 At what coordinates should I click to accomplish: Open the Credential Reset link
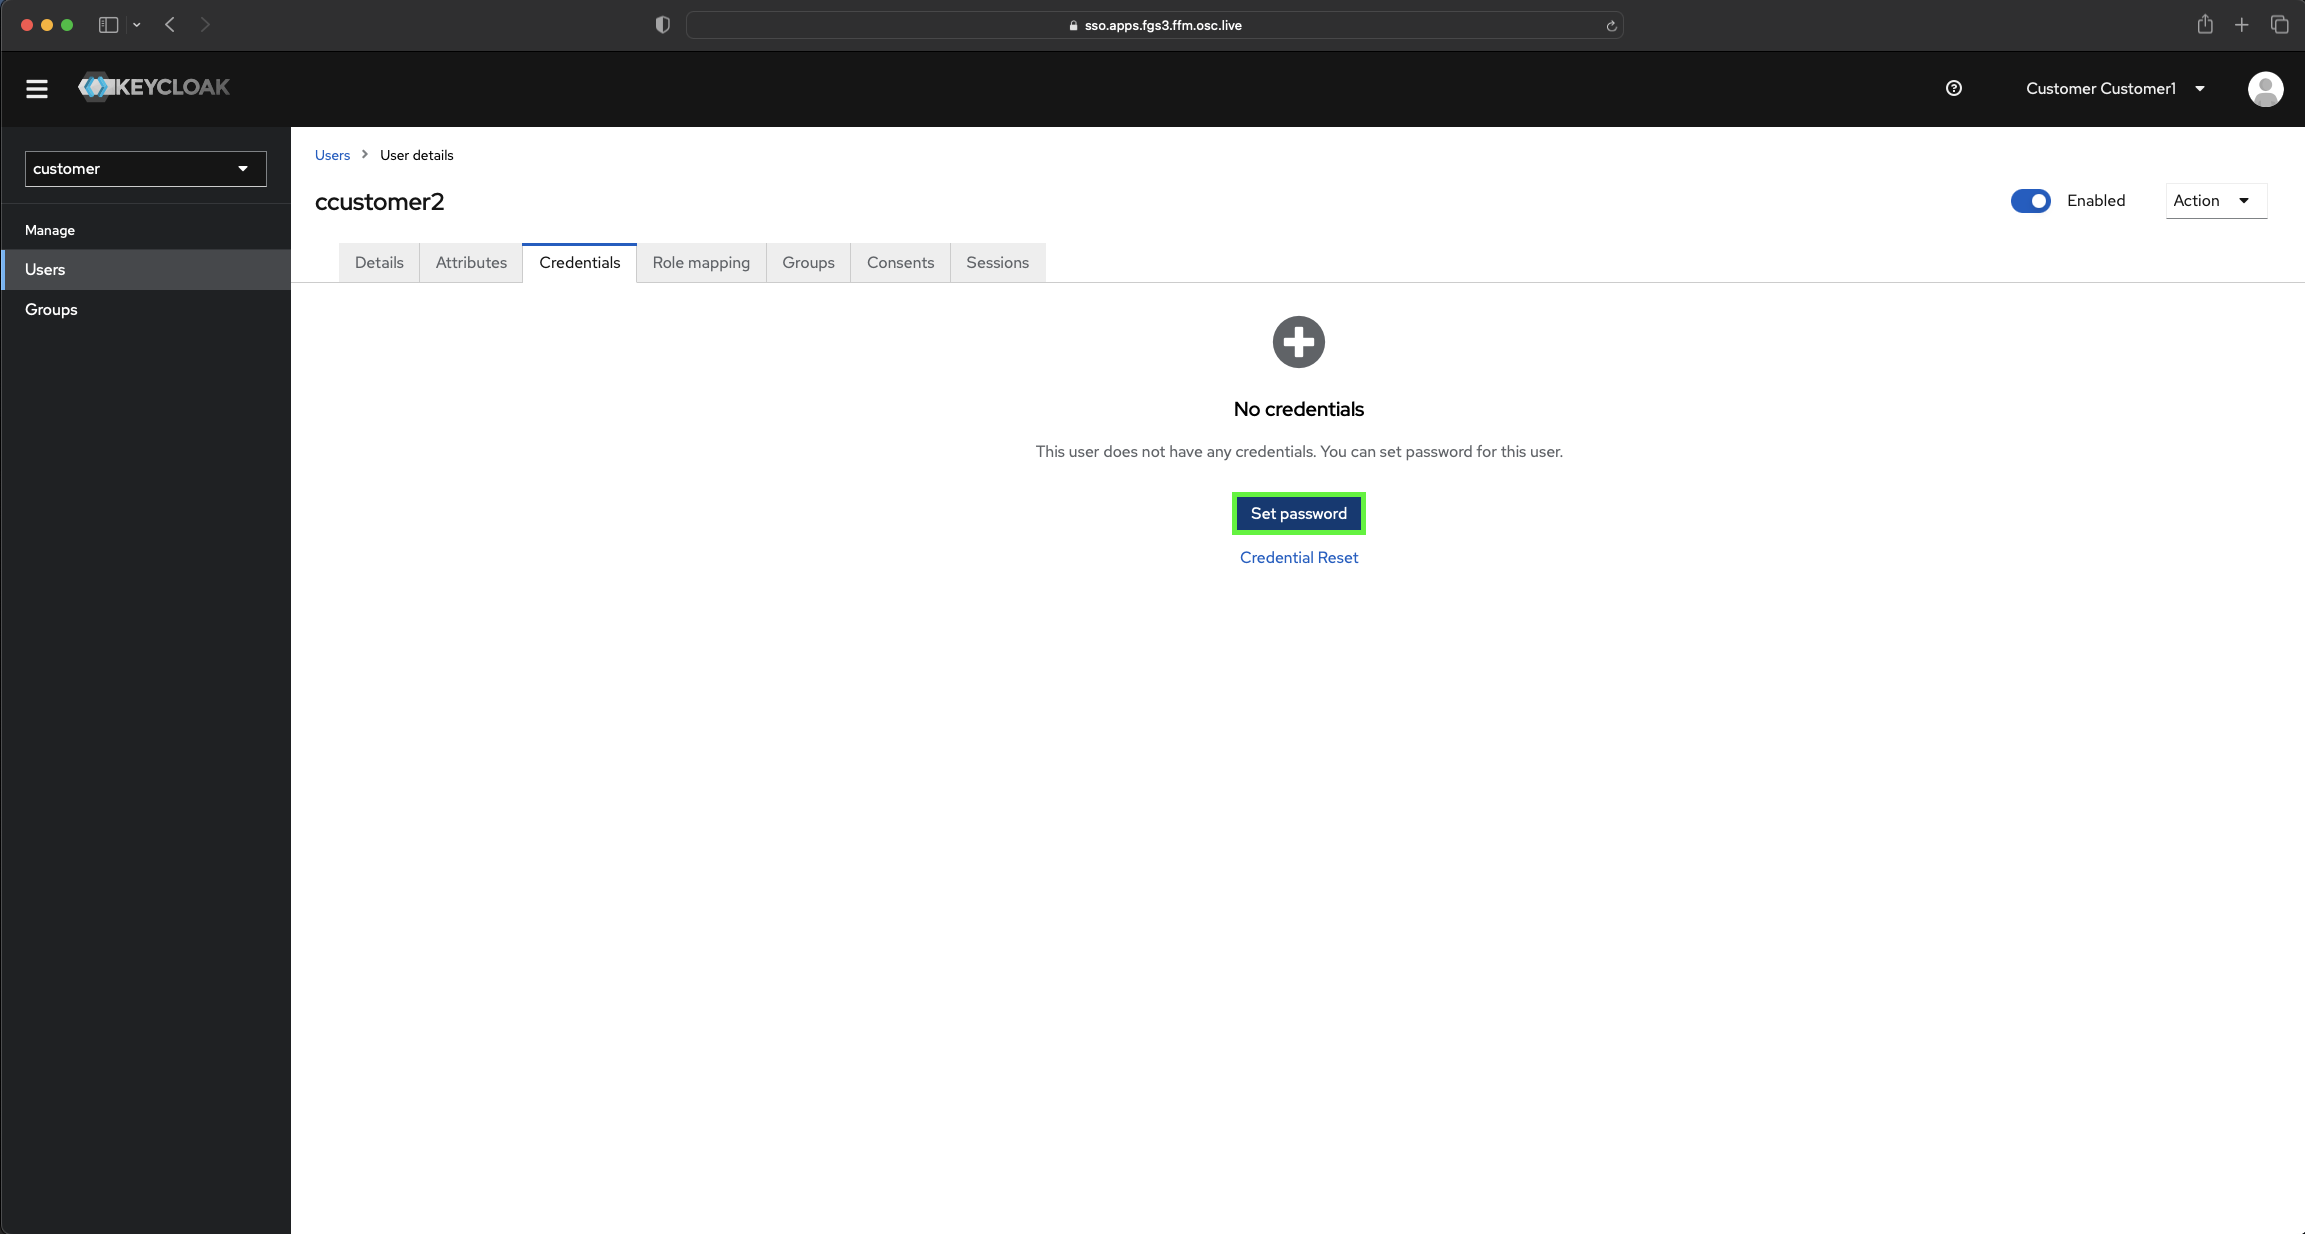point(1298,557)
